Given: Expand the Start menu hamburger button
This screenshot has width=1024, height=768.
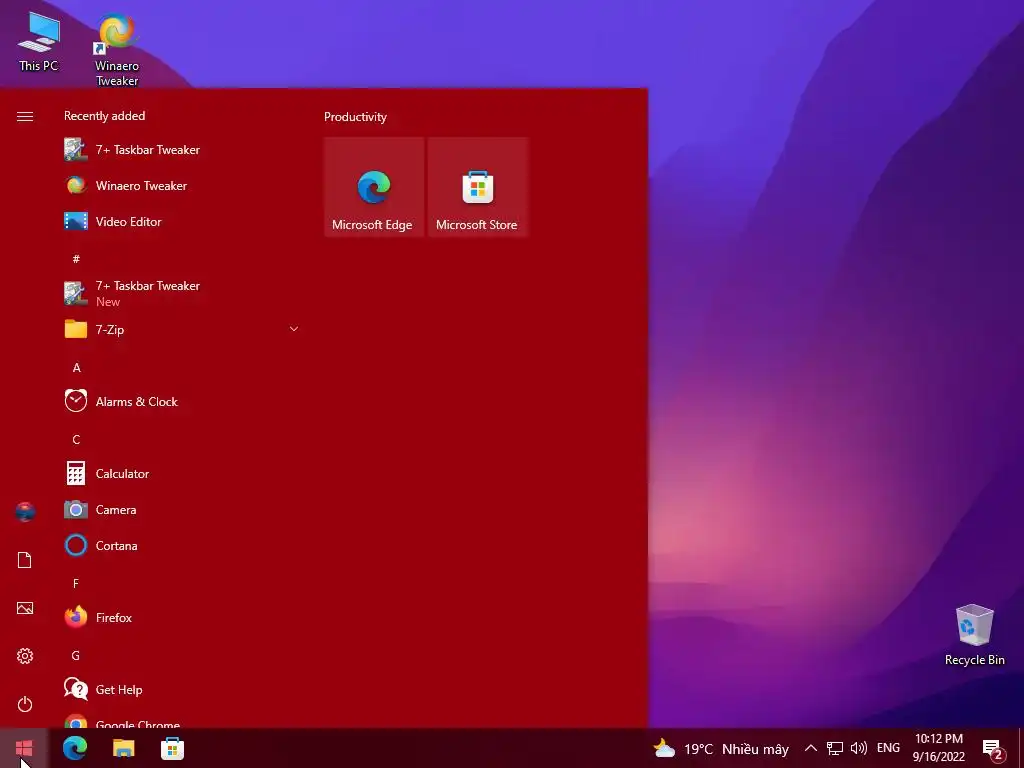Looking at the screenshot, I should (x=25, y=116).
